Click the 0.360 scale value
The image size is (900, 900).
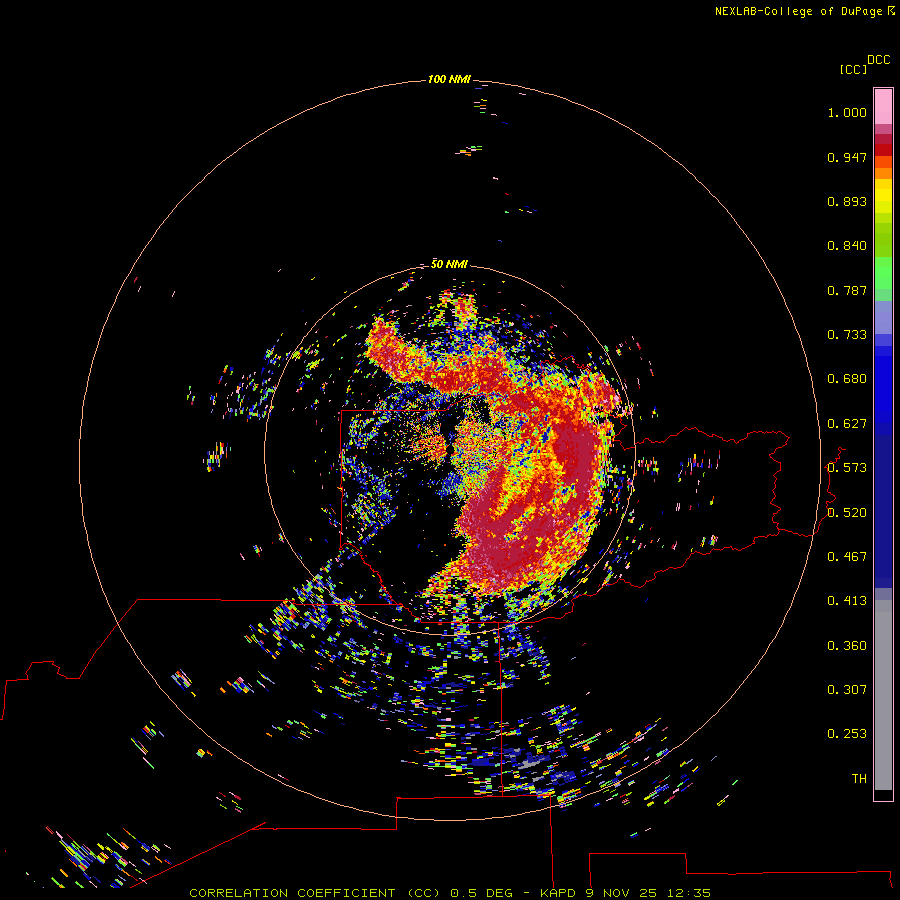[847, 646]
